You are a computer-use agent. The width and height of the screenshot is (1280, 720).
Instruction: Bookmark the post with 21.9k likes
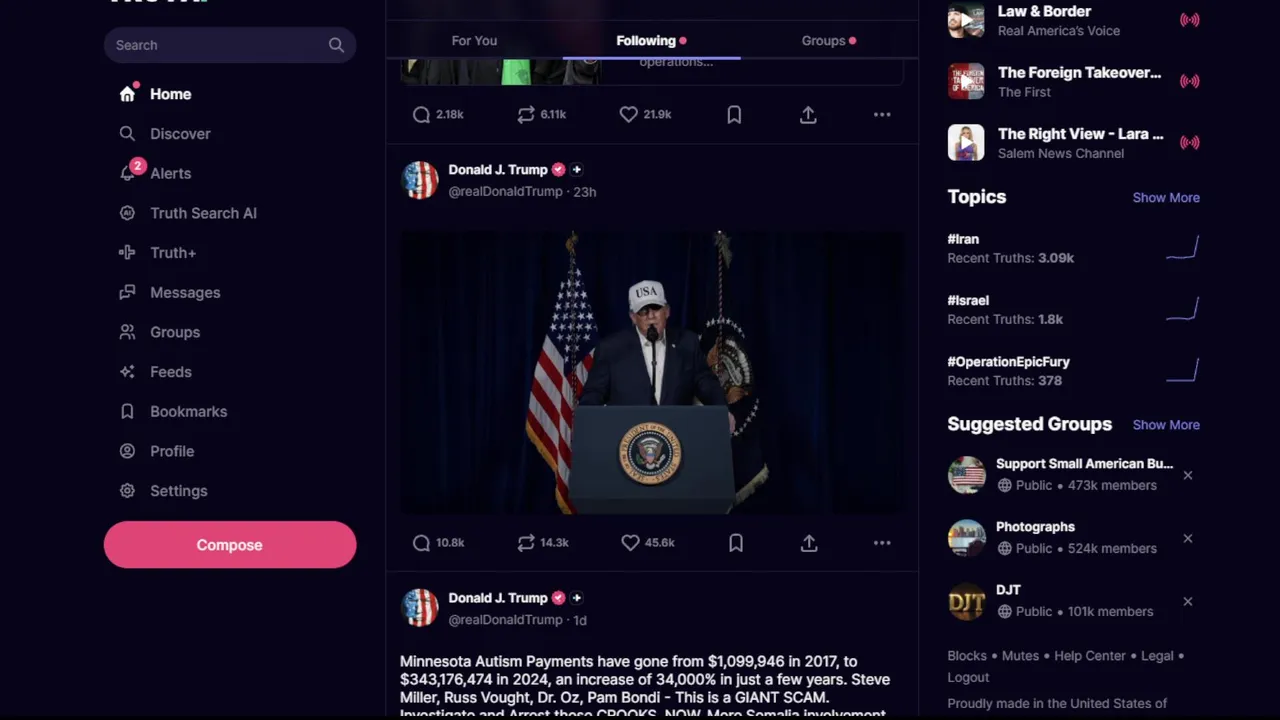pos(734,115)
